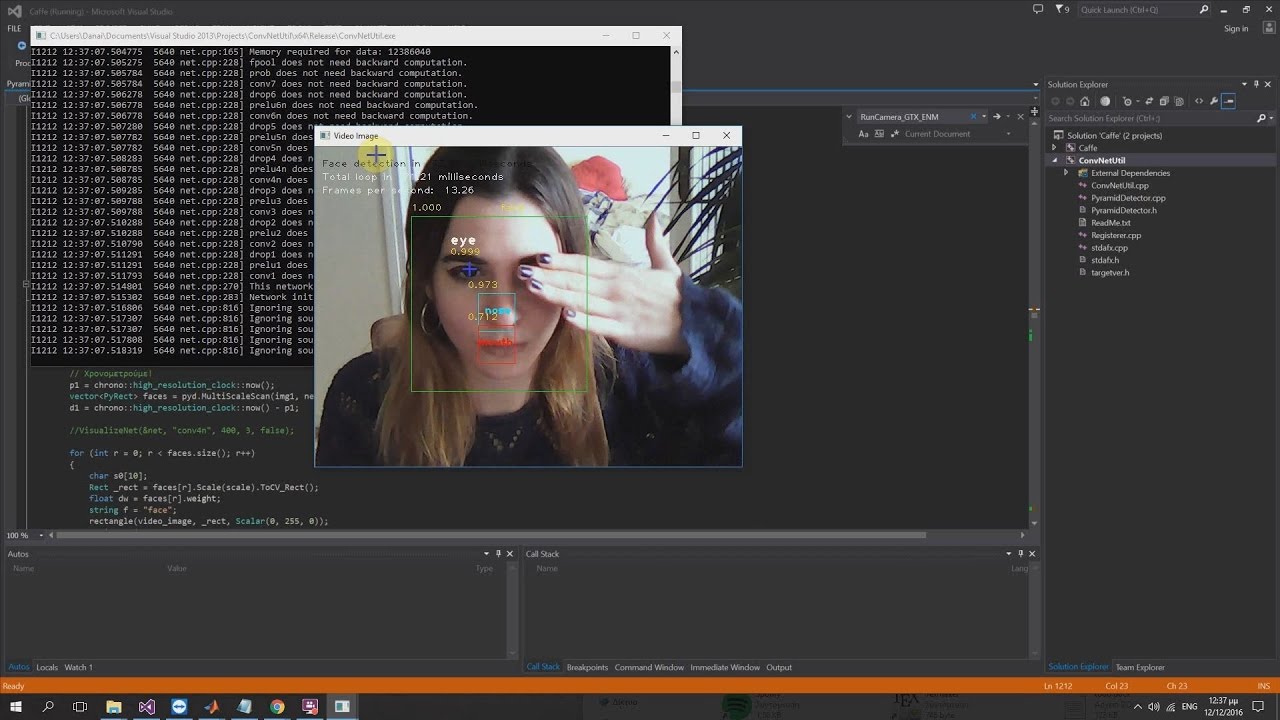Close the Find box
1280x720 pixels.
tap(1021, 116)
